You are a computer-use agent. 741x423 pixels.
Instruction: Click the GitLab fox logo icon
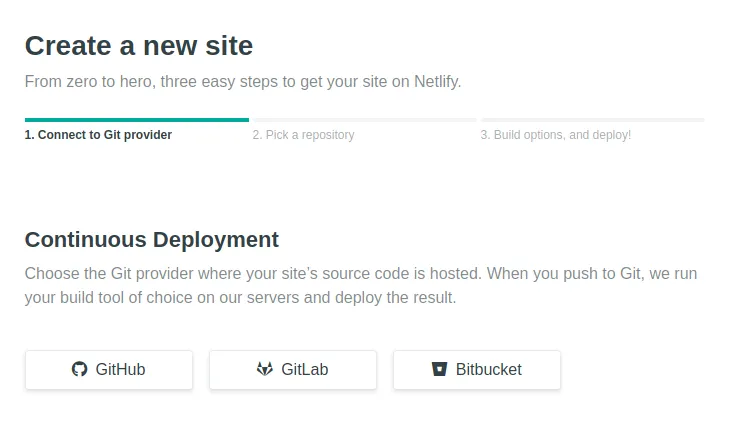click(x=264, y=369)
